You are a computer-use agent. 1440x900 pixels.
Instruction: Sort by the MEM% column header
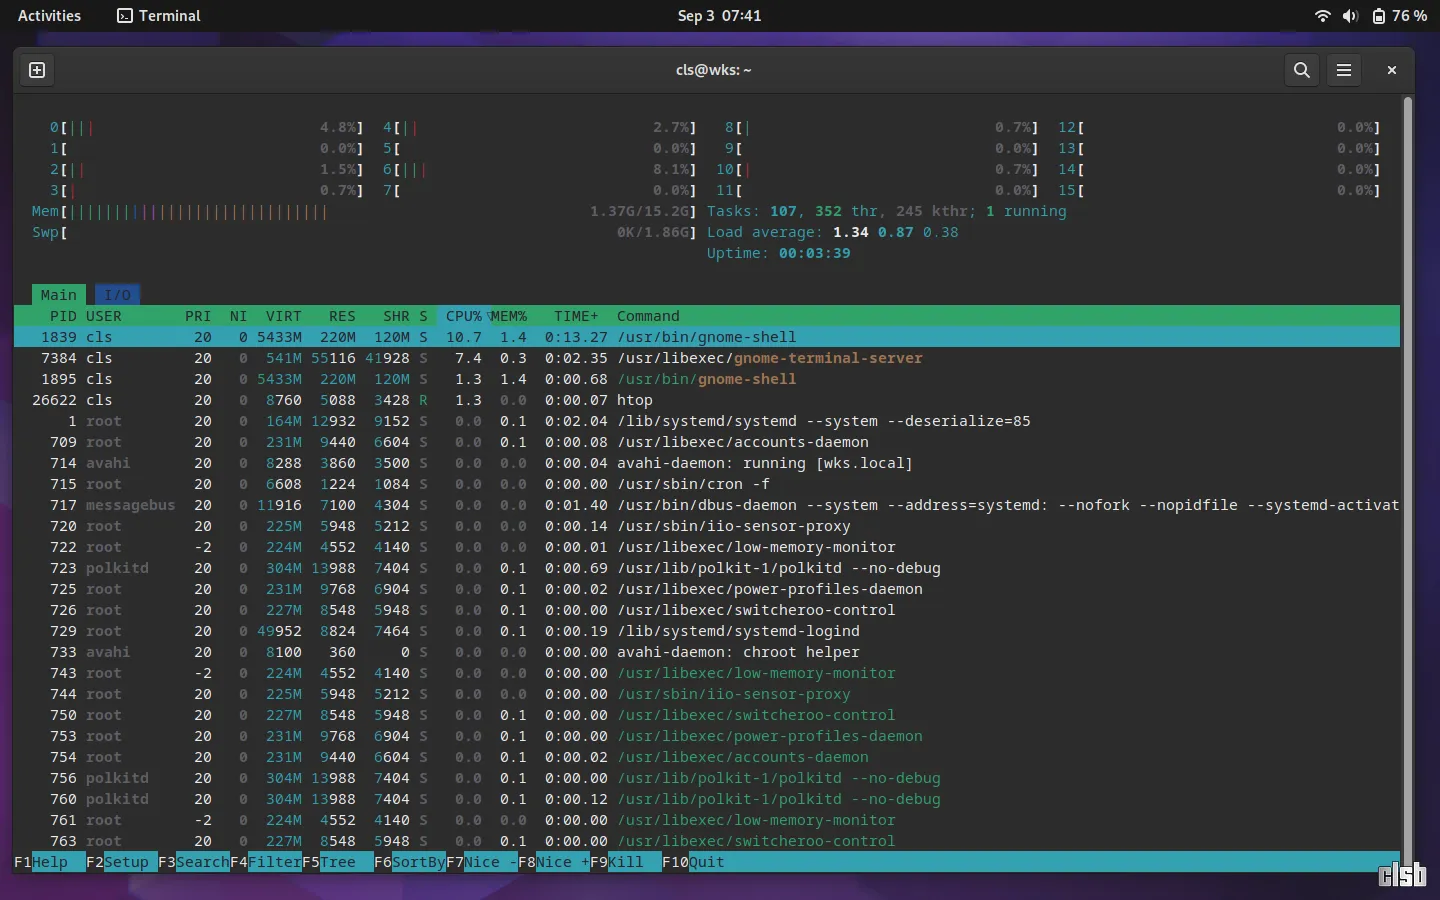point(509,316)
